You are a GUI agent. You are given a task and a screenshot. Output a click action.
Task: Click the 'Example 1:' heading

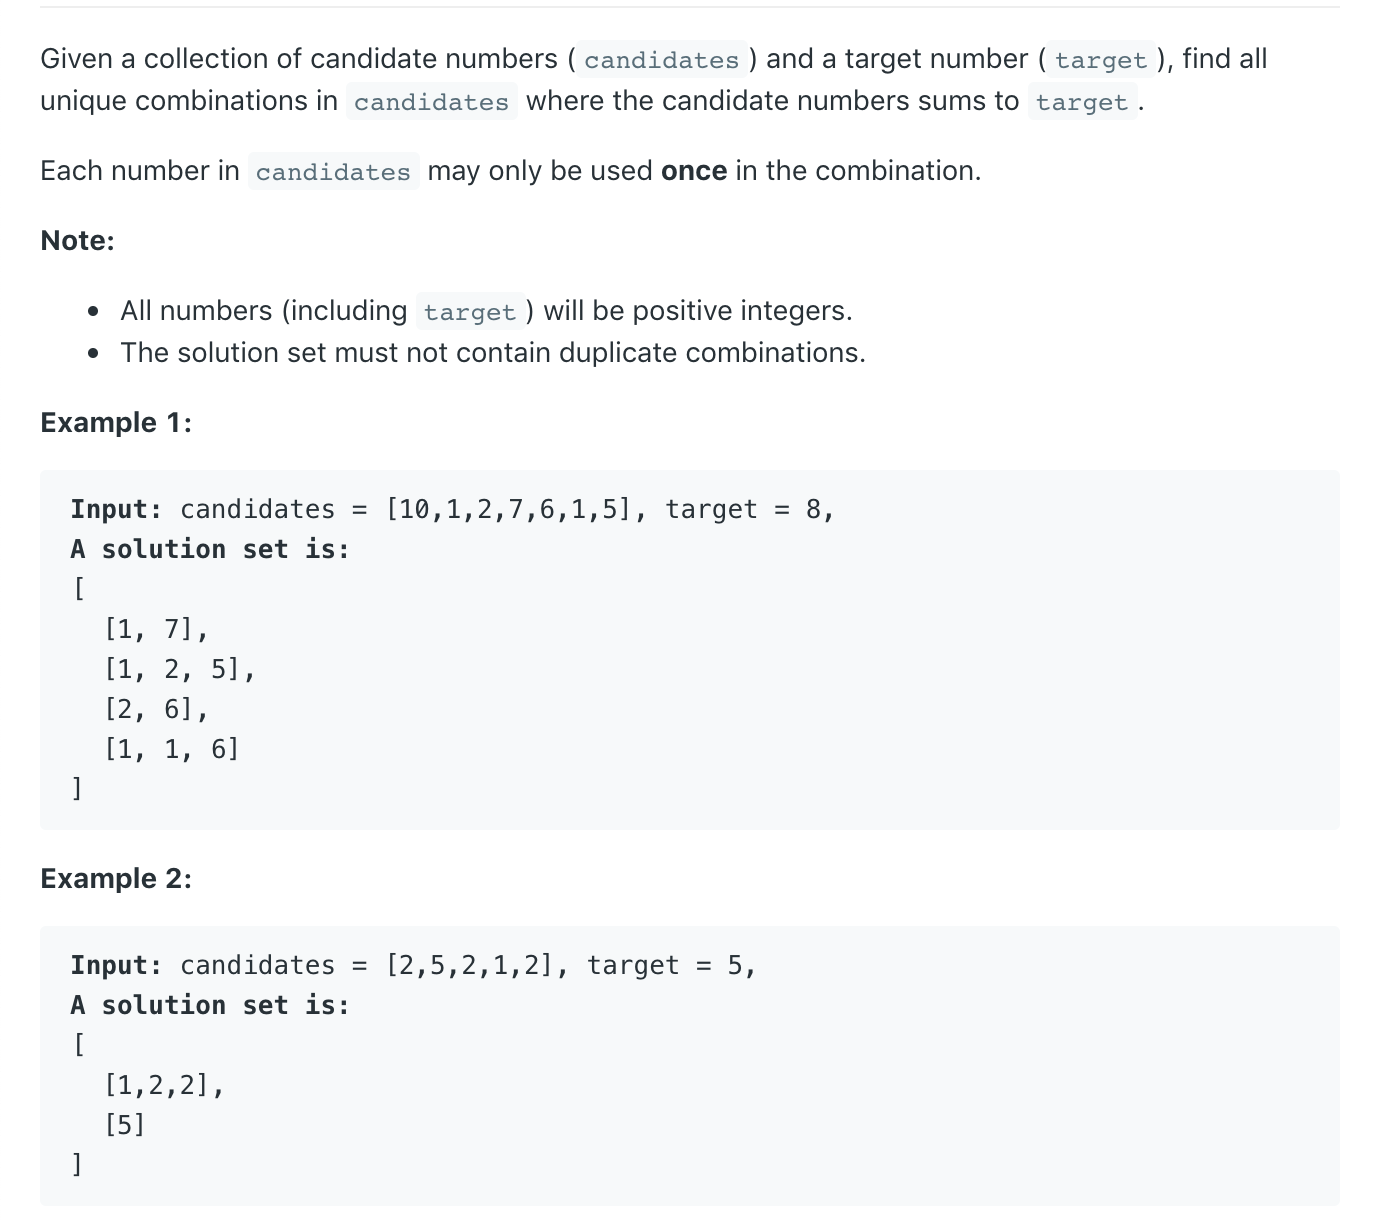(116, 423)
